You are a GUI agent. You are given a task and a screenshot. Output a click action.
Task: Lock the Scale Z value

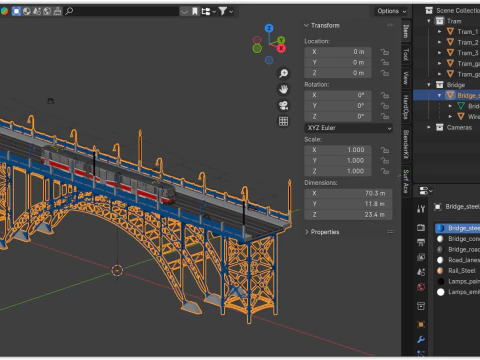coord(385,171)
